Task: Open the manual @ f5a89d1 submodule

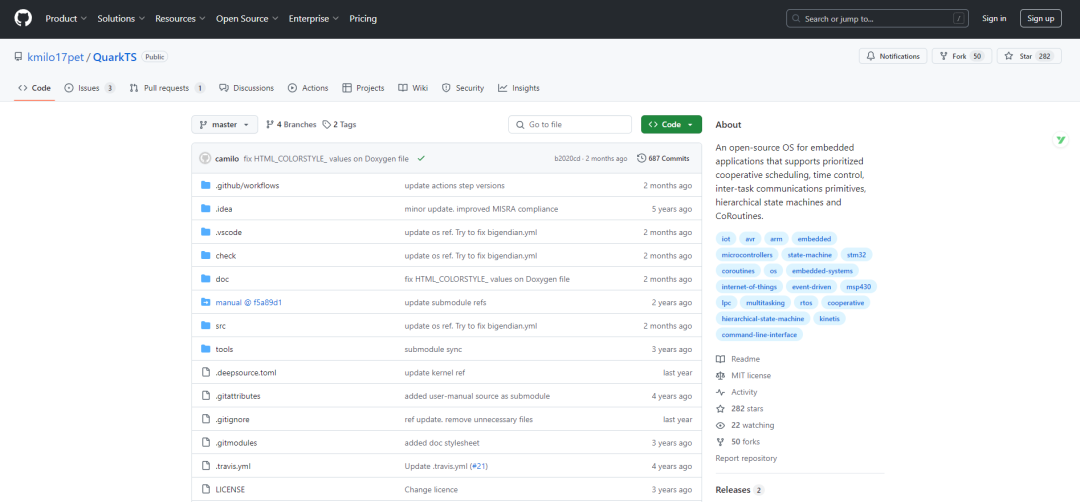Action: coord(249,302)
